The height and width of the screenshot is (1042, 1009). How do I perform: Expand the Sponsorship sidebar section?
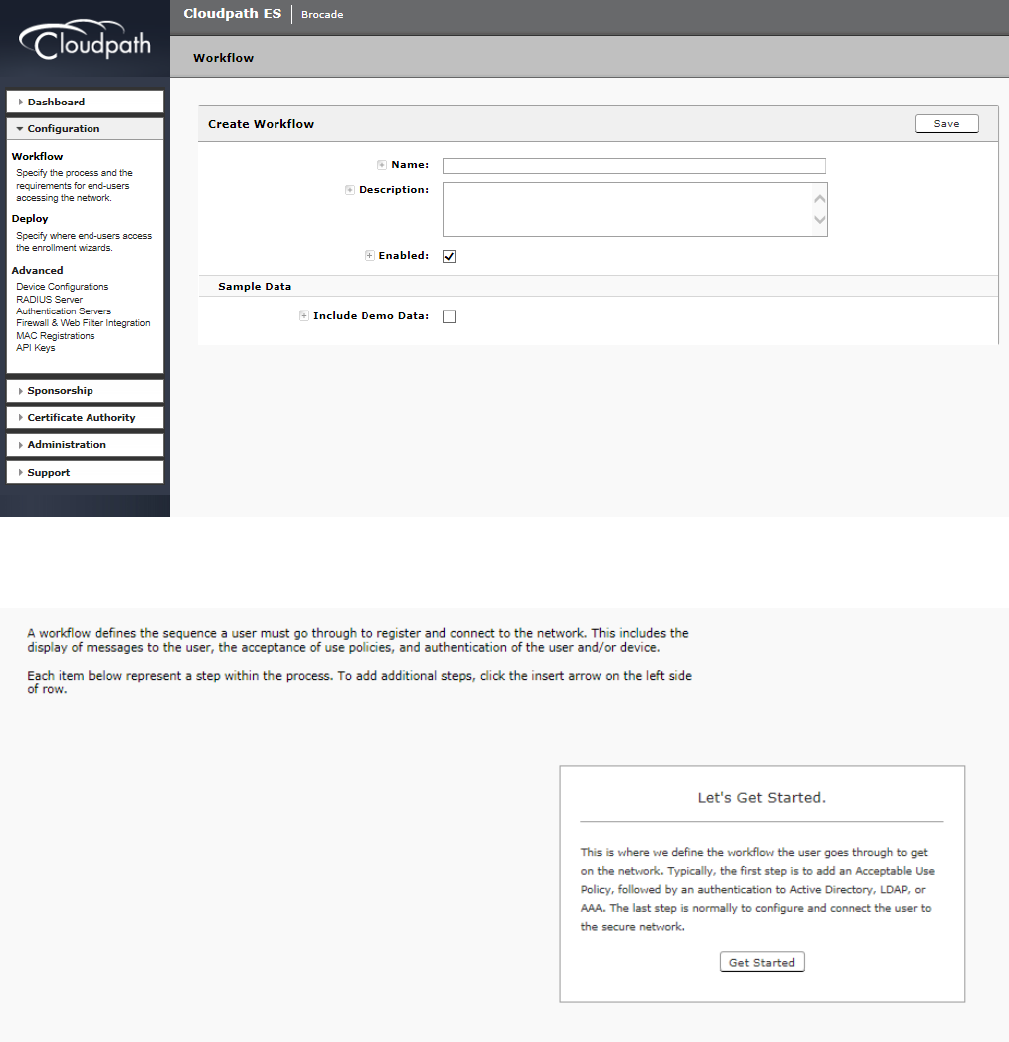pos(85,391)
